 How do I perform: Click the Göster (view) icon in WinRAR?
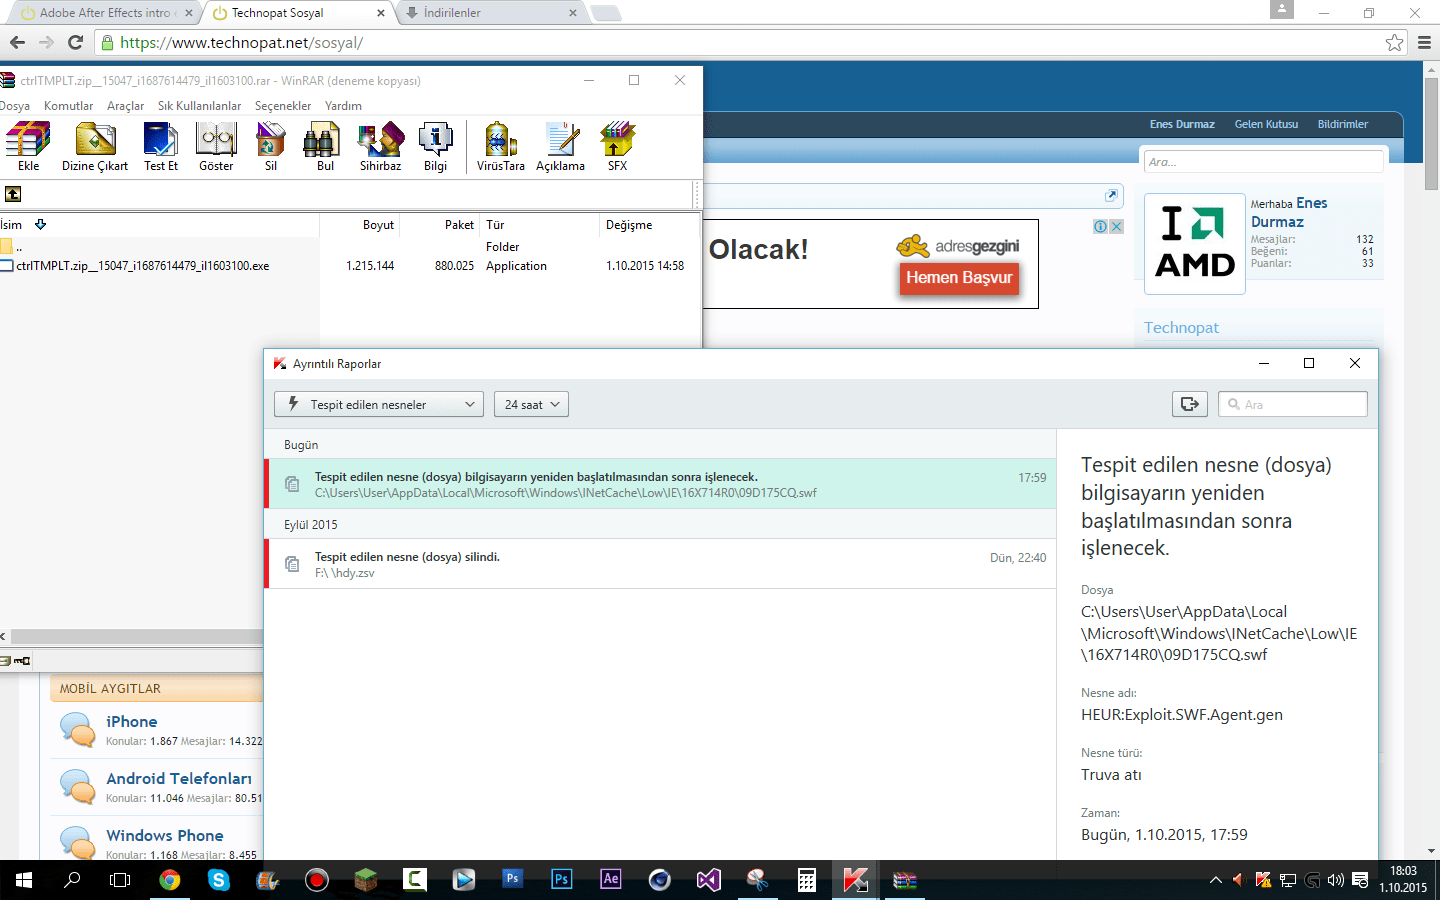pyautogui.click(x=216, y=147)
